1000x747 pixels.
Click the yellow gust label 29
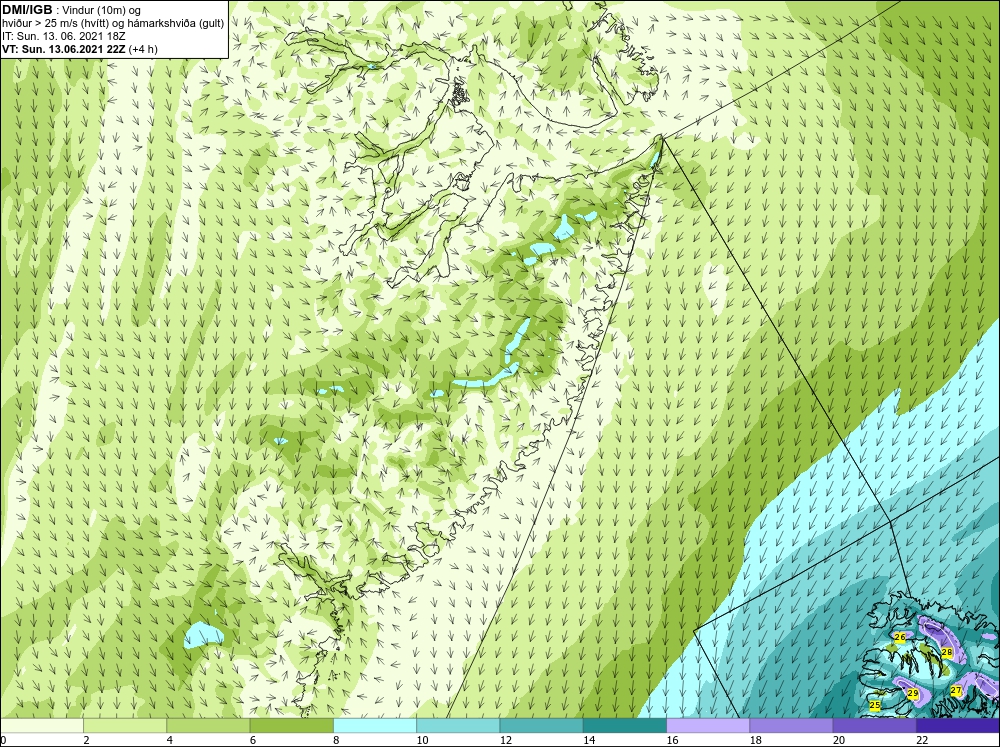(x=913, y=693)
